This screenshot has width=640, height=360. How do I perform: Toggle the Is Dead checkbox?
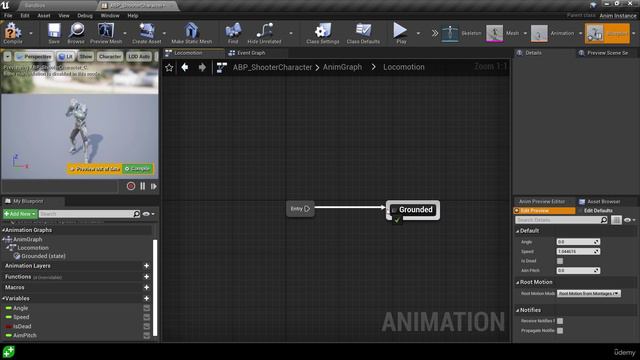560,261
